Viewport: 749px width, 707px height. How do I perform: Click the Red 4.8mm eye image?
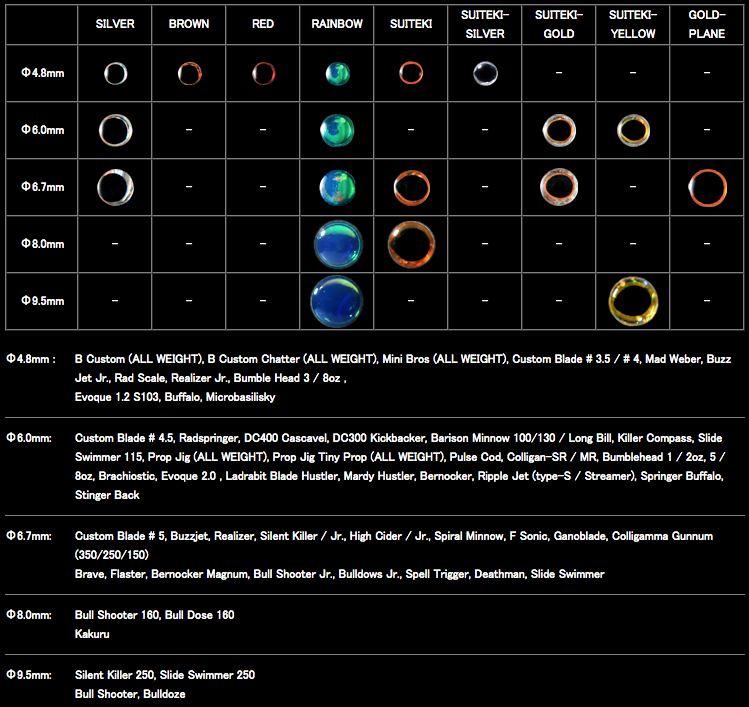264,74
